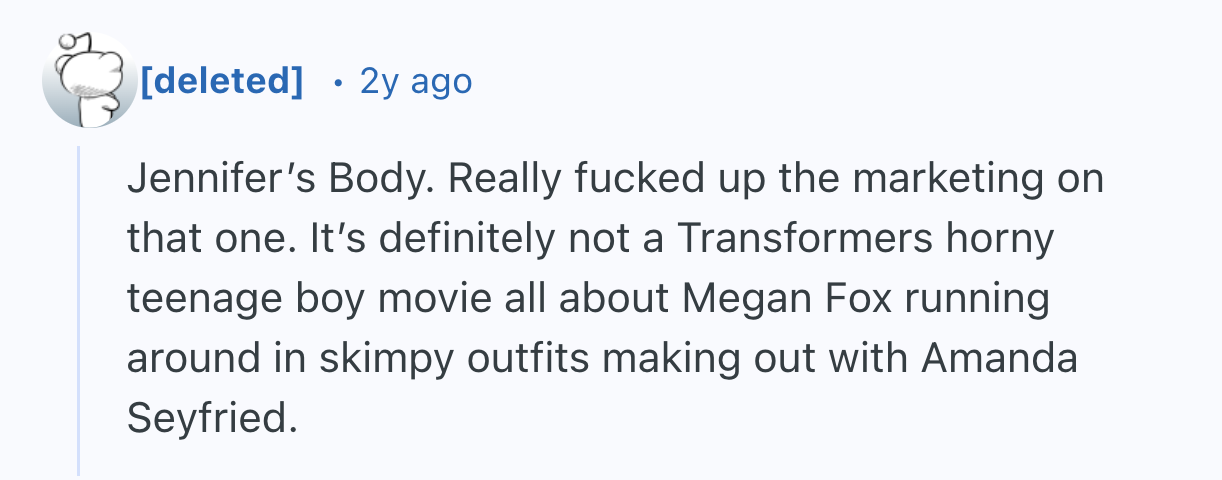Click the default Reddit avatar icon
1222x480 pixels.
pos(88,82)
